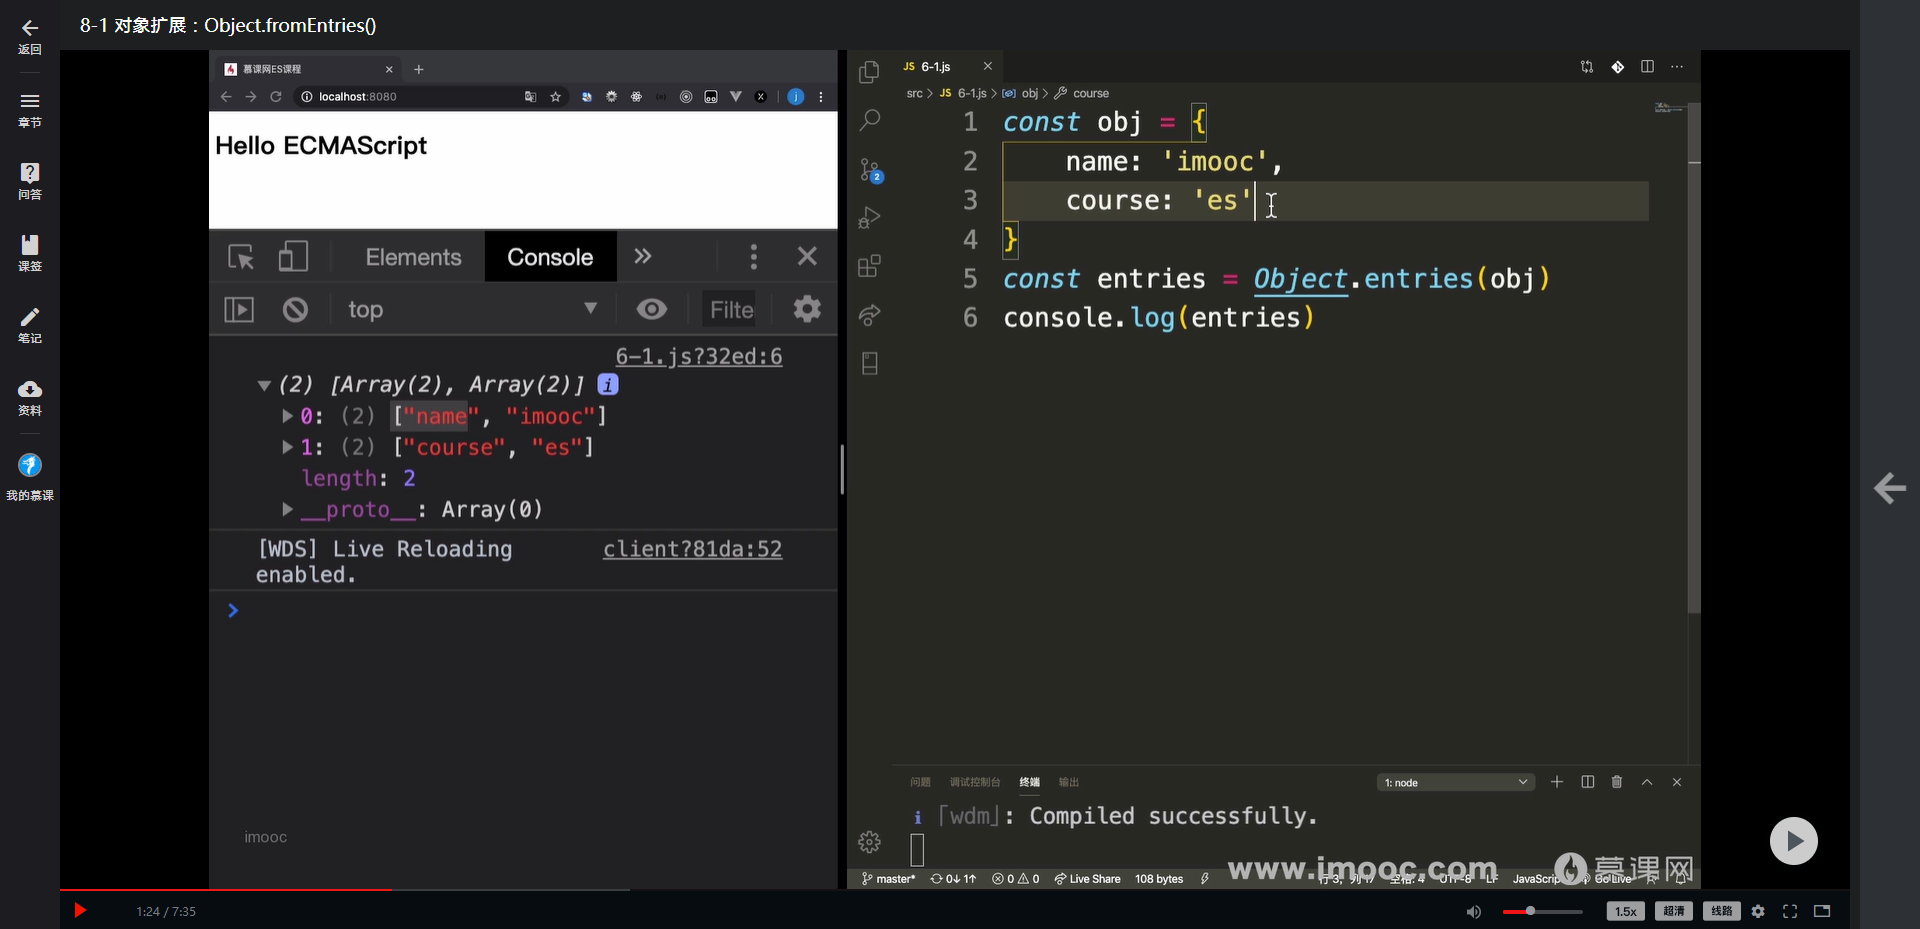Open the 笔记 notes panel
The width and height of the screenshot is (1920, 929).
(30, 325)
